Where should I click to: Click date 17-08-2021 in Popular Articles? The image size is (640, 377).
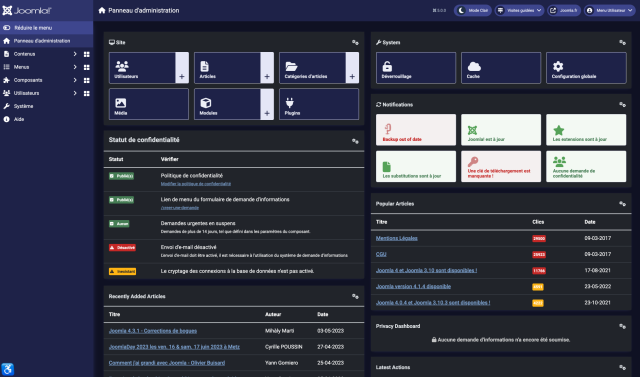click(598, 271)
